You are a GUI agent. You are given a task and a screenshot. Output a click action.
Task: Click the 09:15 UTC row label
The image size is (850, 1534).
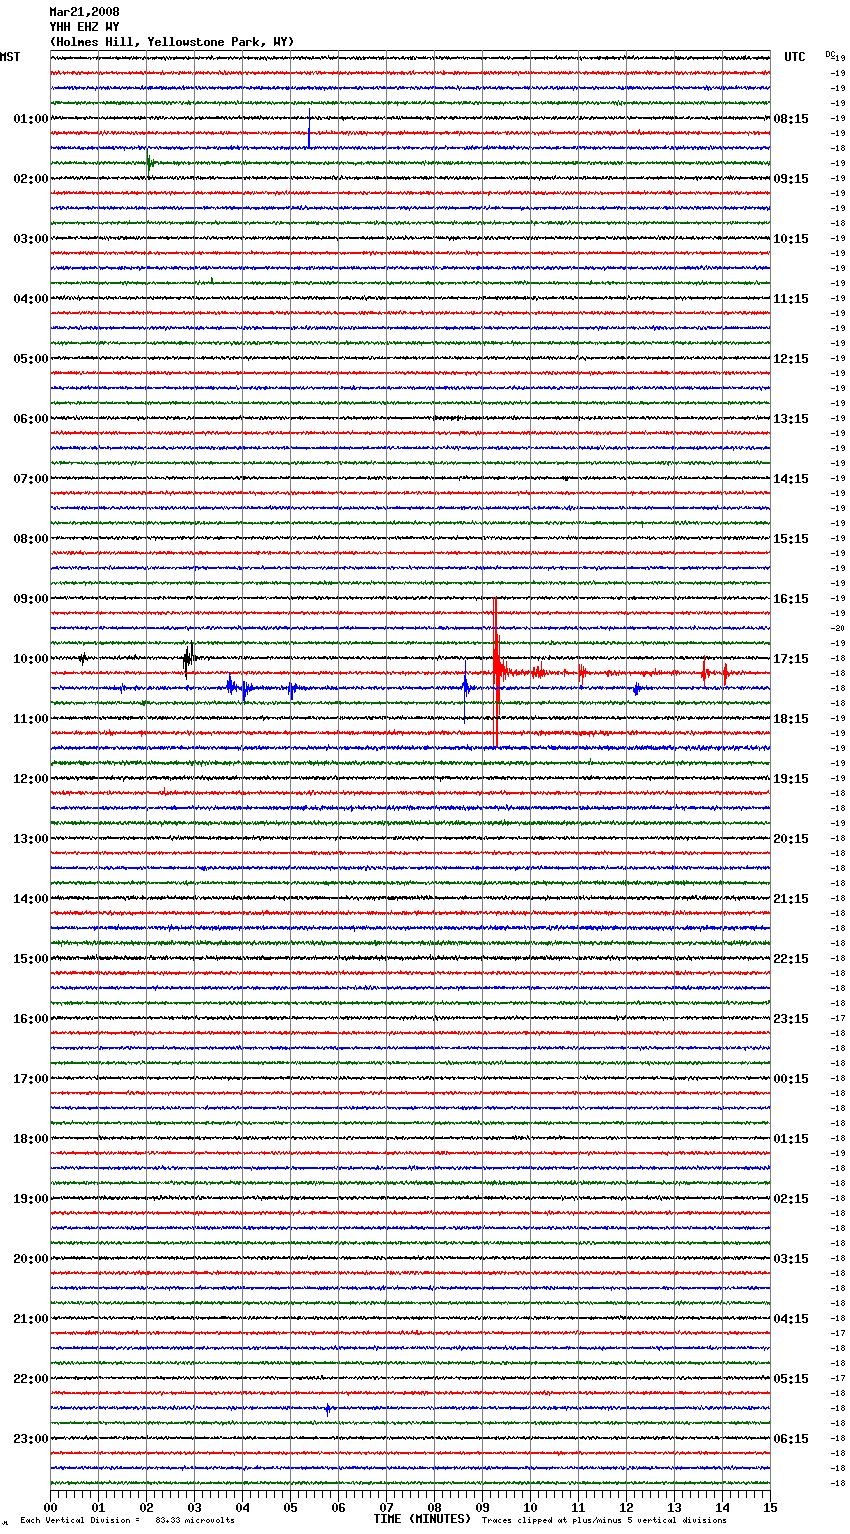pos(791,179)
